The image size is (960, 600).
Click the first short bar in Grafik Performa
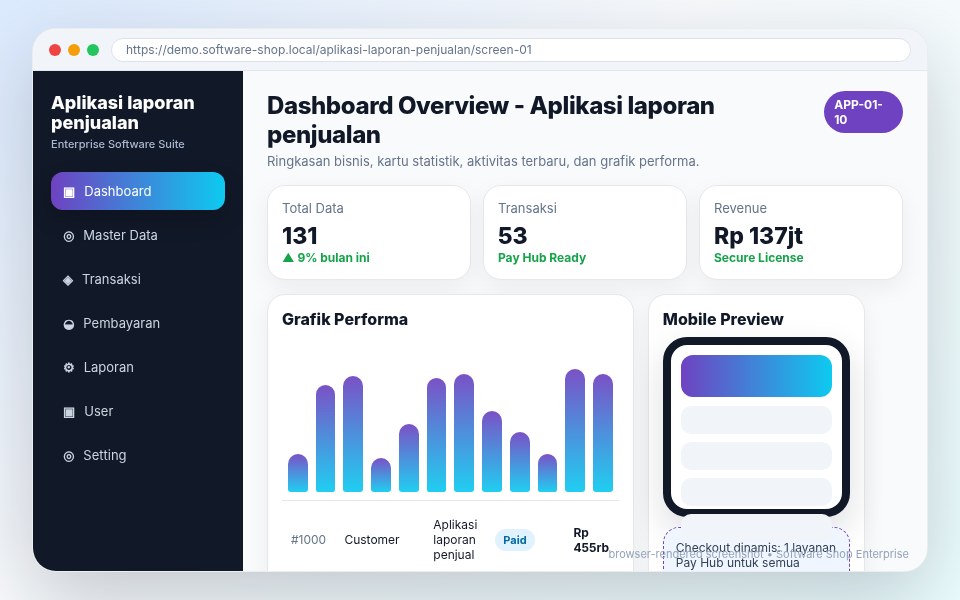click(298, 473)
